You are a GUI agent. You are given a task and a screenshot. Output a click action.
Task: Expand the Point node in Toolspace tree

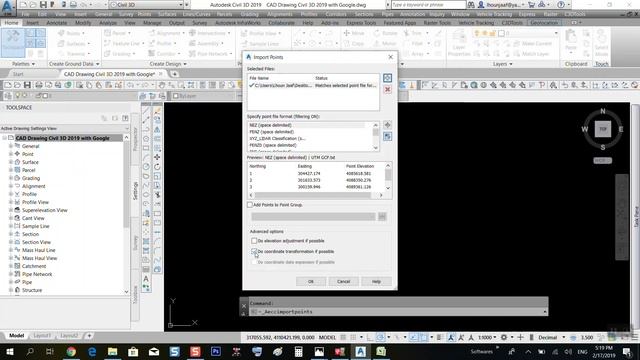[x=11, y=154]
